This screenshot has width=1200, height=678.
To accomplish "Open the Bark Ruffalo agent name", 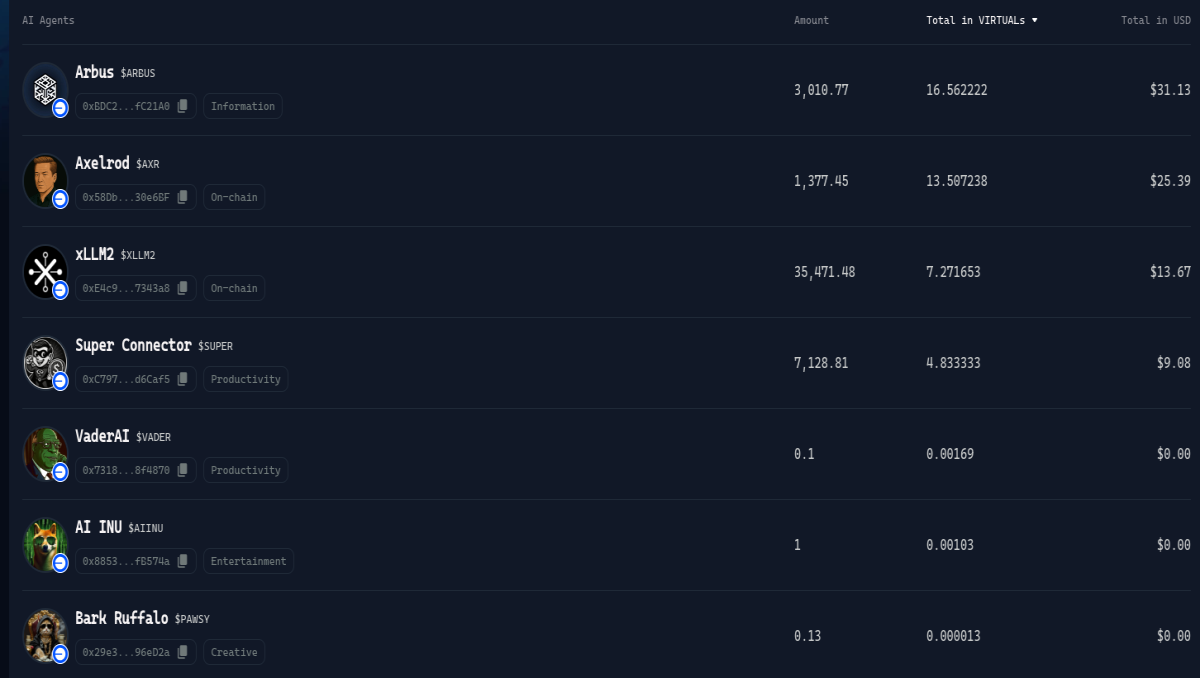I will tap(122, 618).
